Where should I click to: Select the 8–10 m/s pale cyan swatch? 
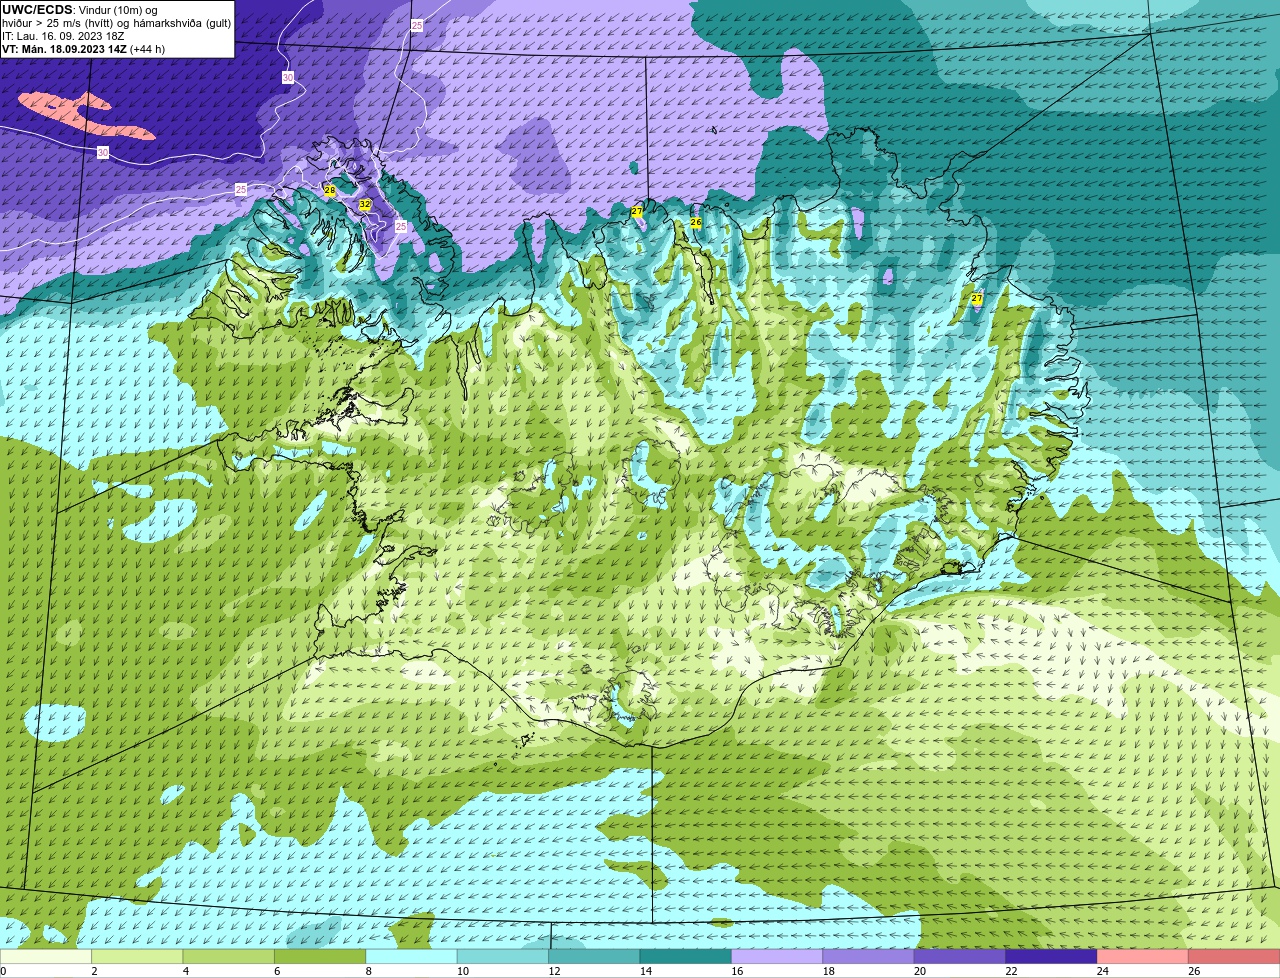click(x=412, y=957)
